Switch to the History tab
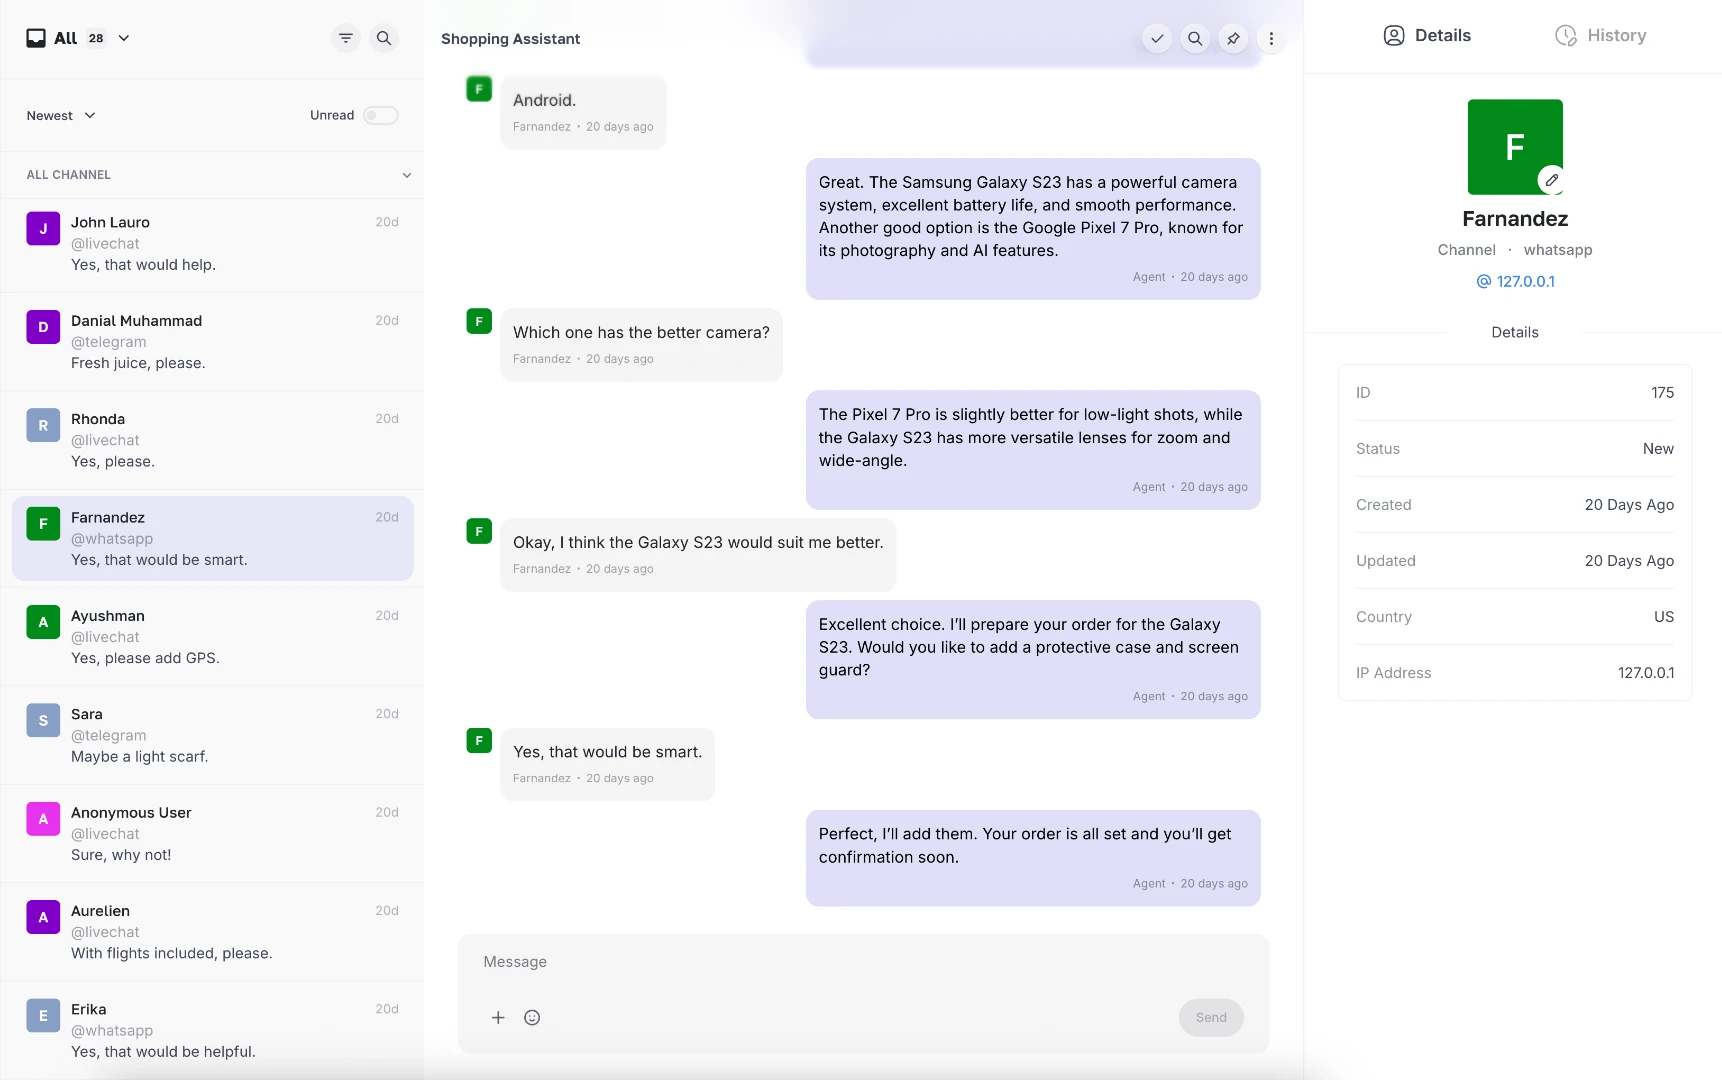 (x=1599, y=35)
